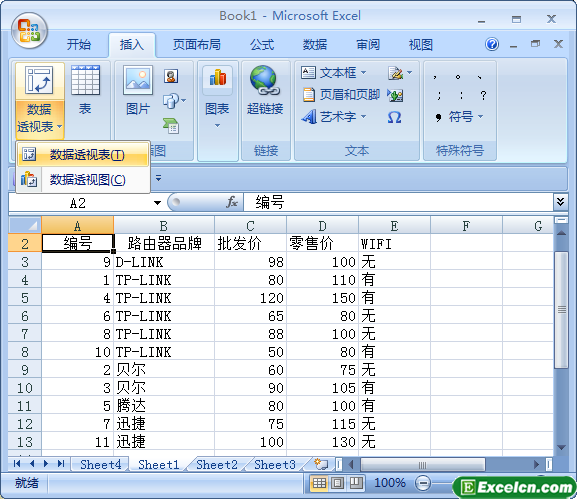The image size is (577, 499).
Task: Select row 5 header
Action: [x=25, y=298]
